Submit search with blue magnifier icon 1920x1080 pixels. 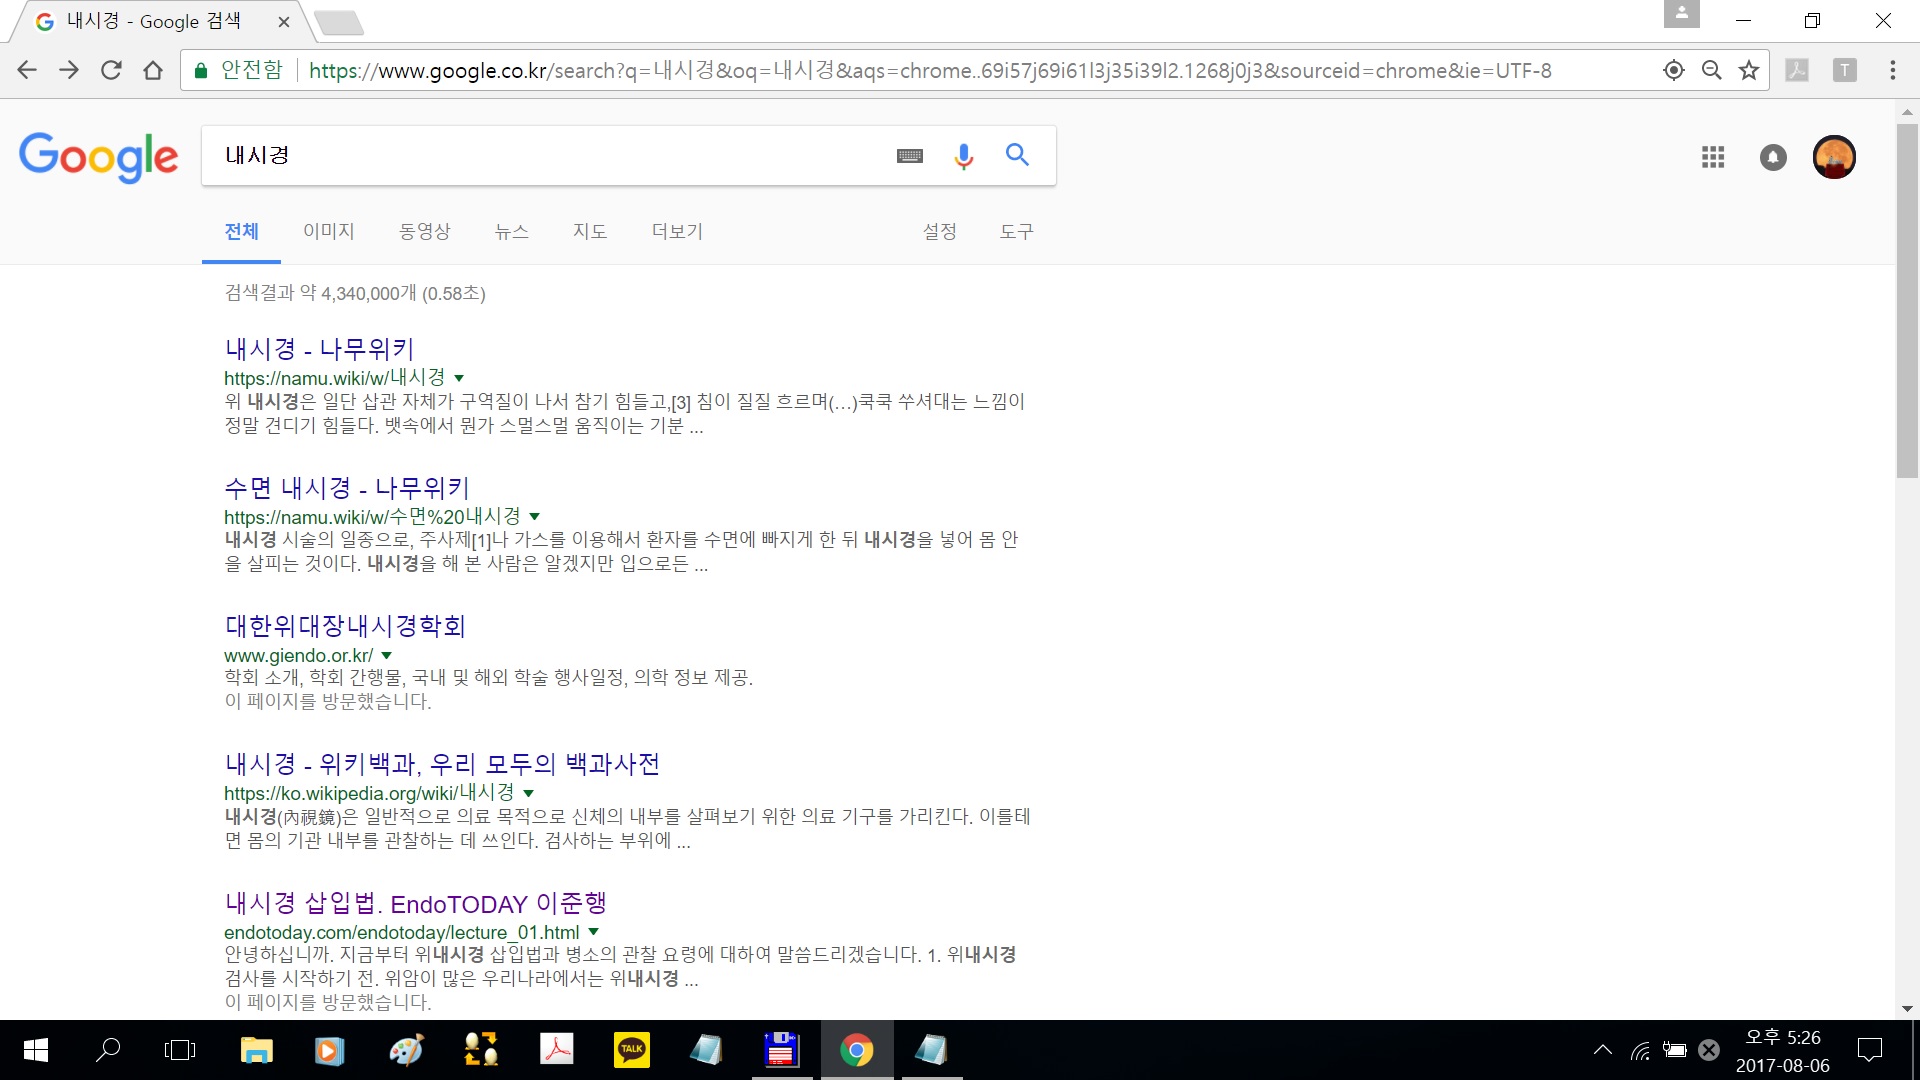1017,155
